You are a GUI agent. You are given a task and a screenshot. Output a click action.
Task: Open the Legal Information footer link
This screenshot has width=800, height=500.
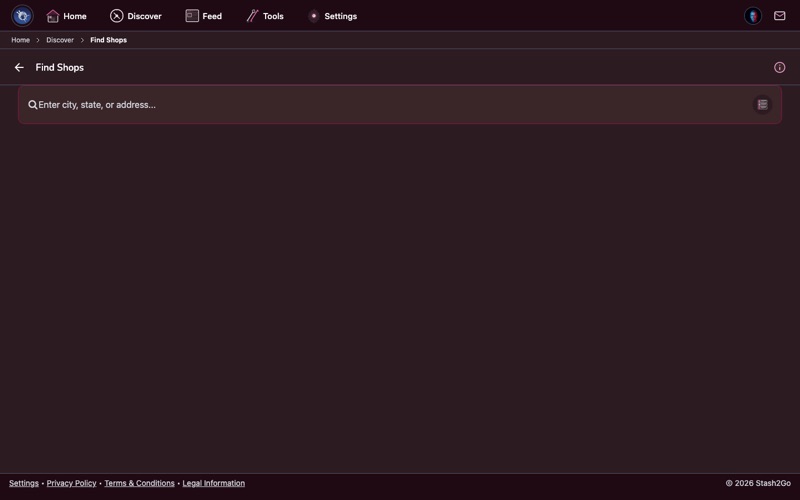[x=213, y=483]
